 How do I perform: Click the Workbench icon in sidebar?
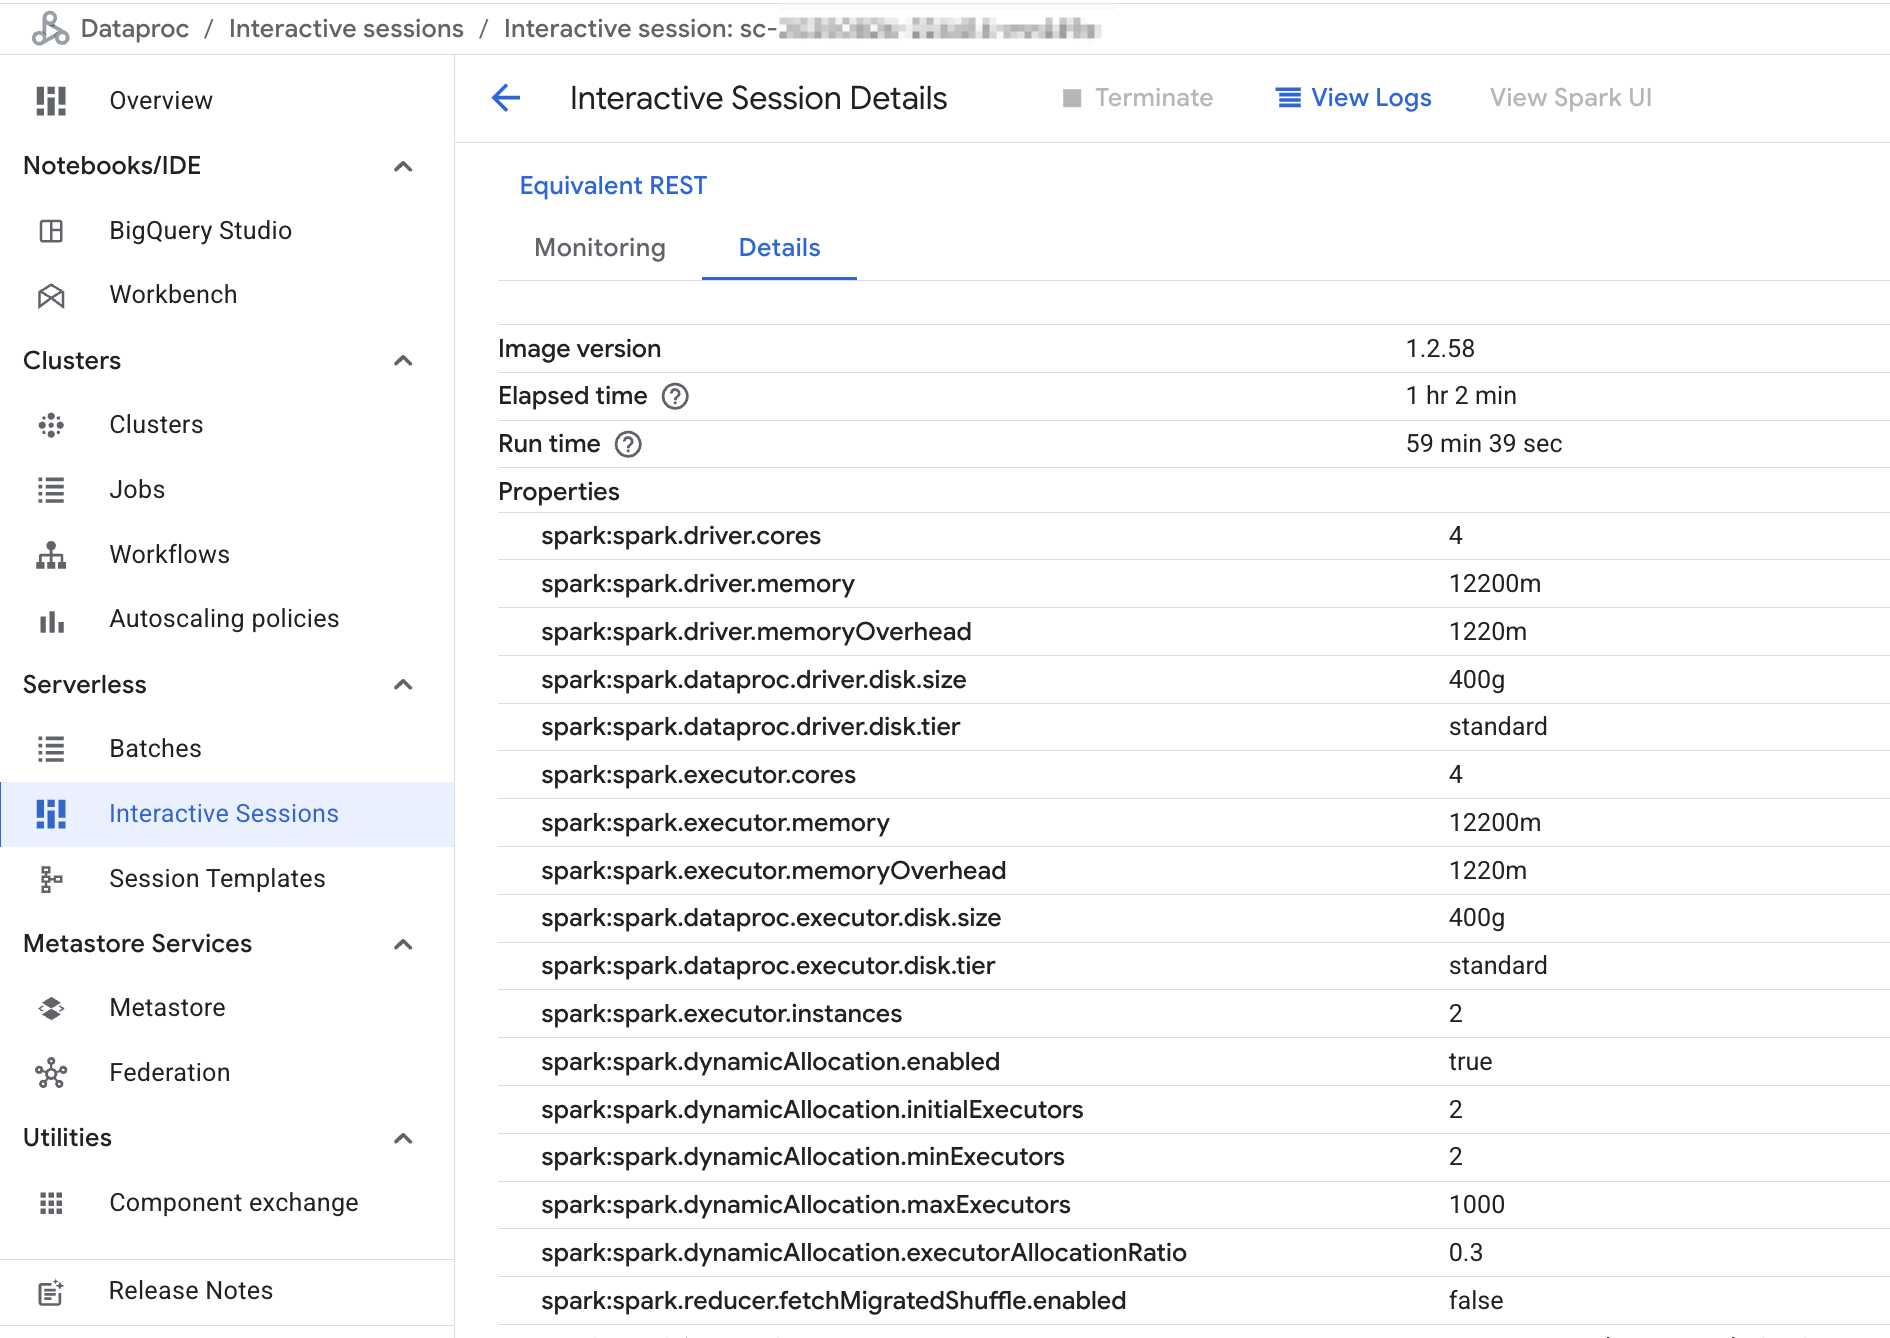pos(51,296)
